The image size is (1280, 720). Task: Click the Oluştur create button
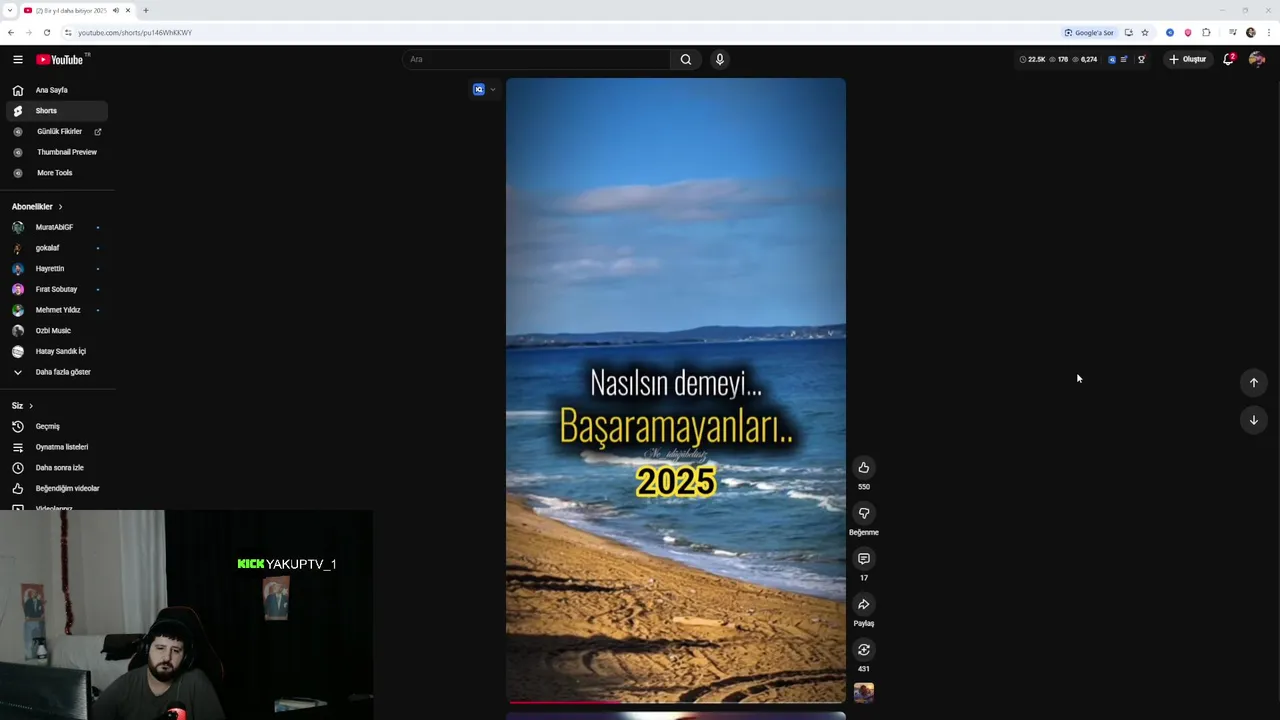(x=1187, y=59)
